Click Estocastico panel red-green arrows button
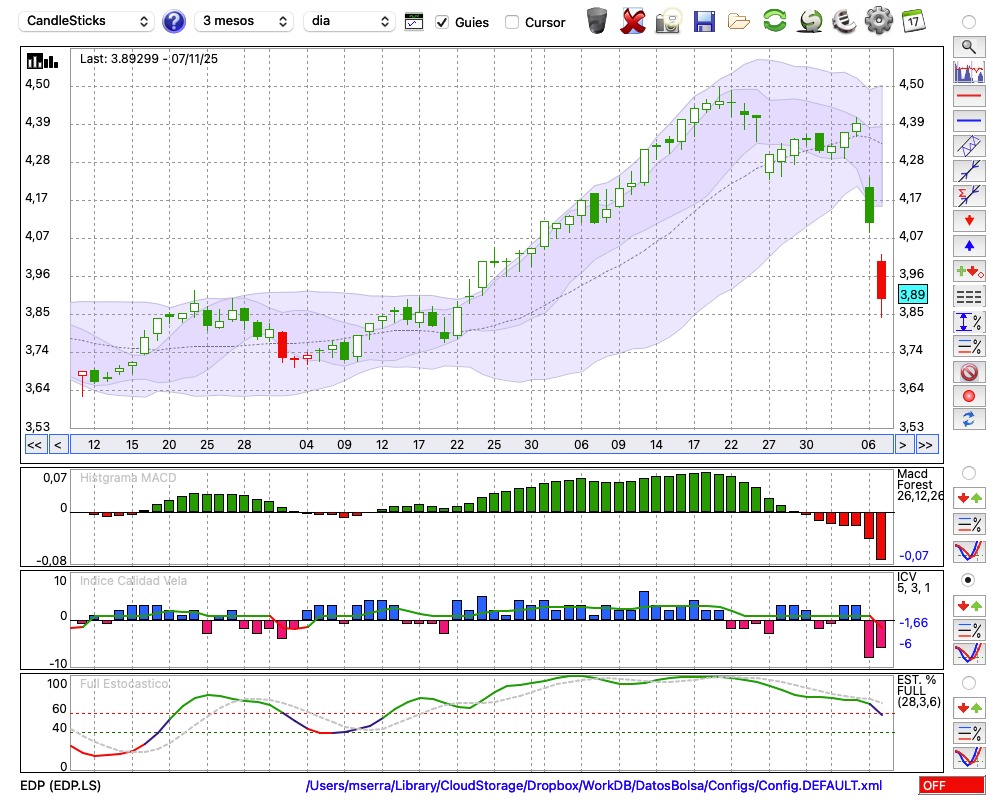 (x=969, y=707)
